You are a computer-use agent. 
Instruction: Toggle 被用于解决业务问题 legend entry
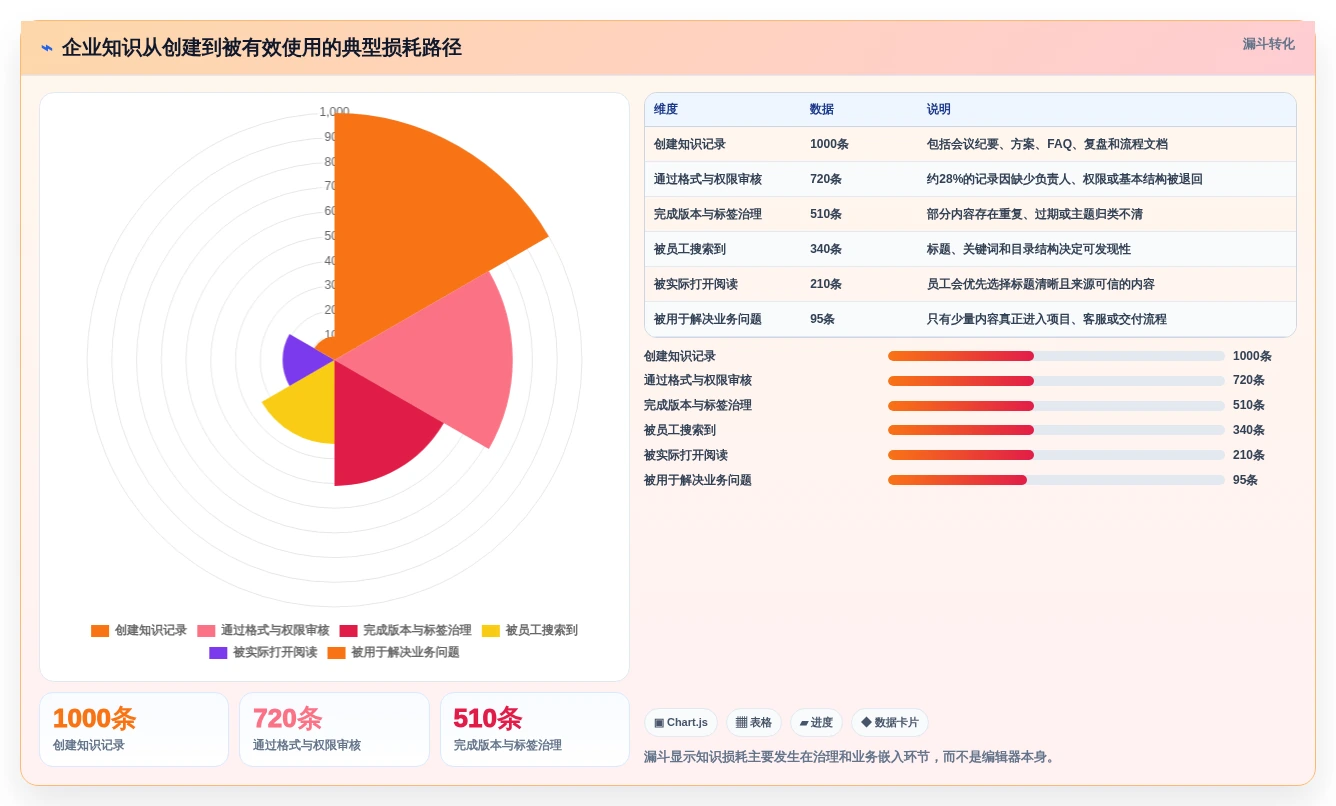click(393, 653)
